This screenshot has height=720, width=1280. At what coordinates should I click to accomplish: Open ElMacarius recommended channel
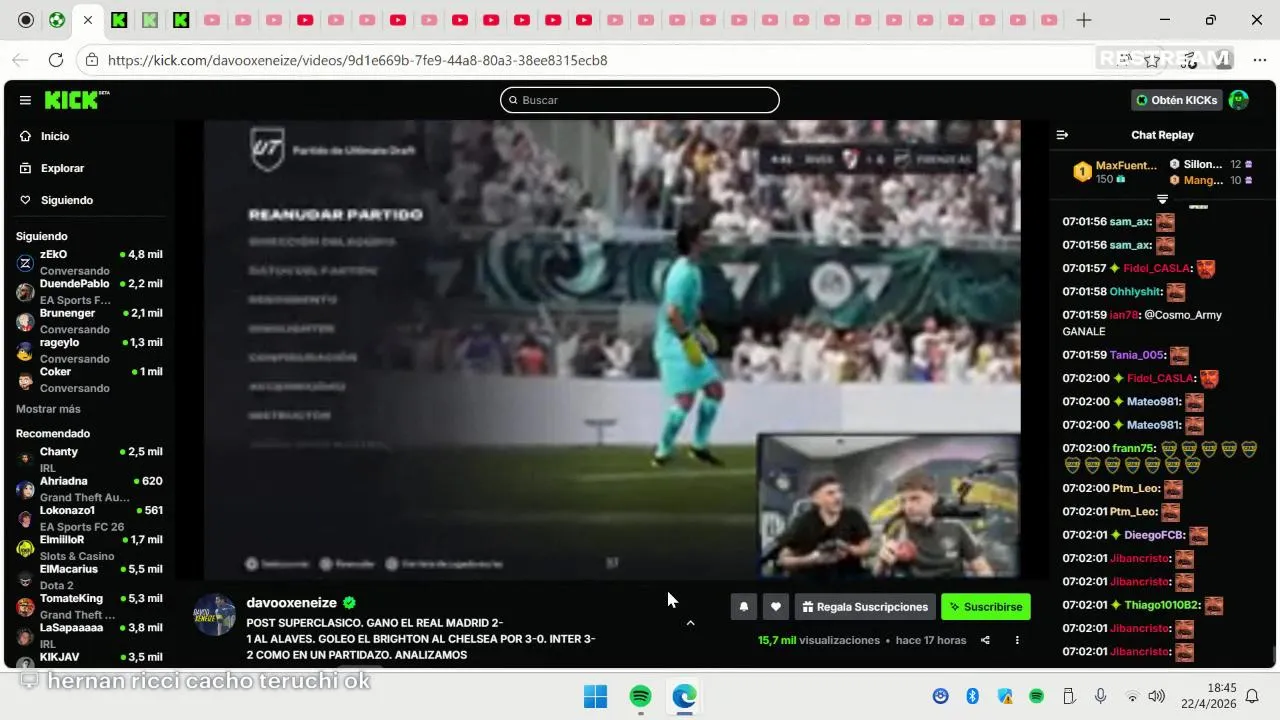pyautogui.click(x=89, y=576)
